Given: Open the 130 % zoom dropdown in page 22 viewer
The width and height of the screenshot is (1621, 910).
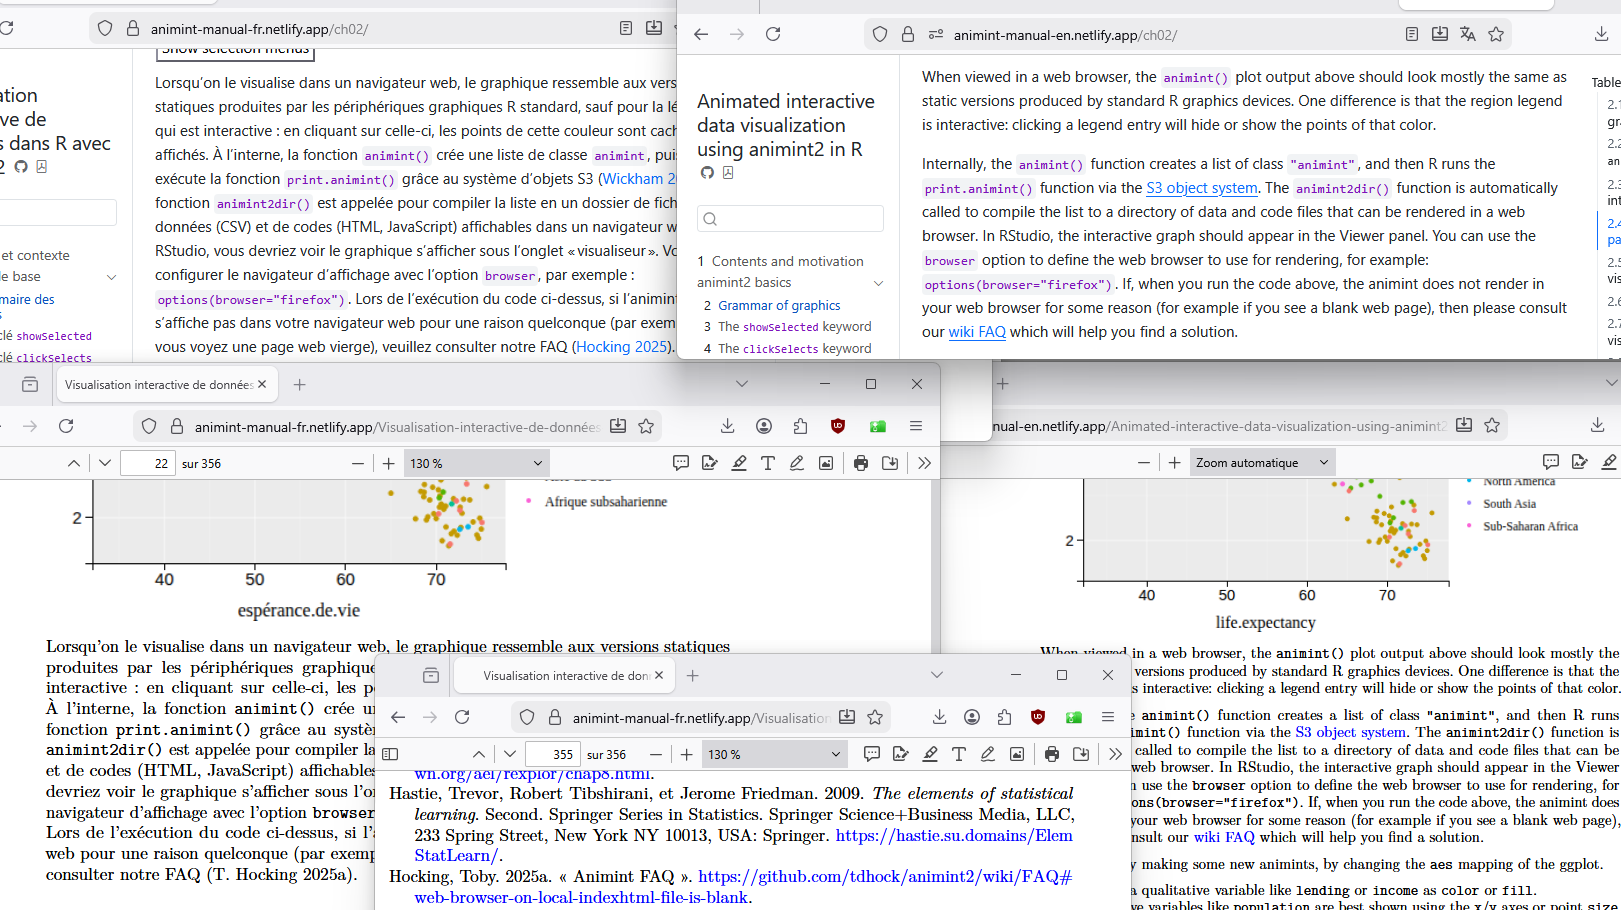Looking at the screenshot, I should tap(476, 463).
